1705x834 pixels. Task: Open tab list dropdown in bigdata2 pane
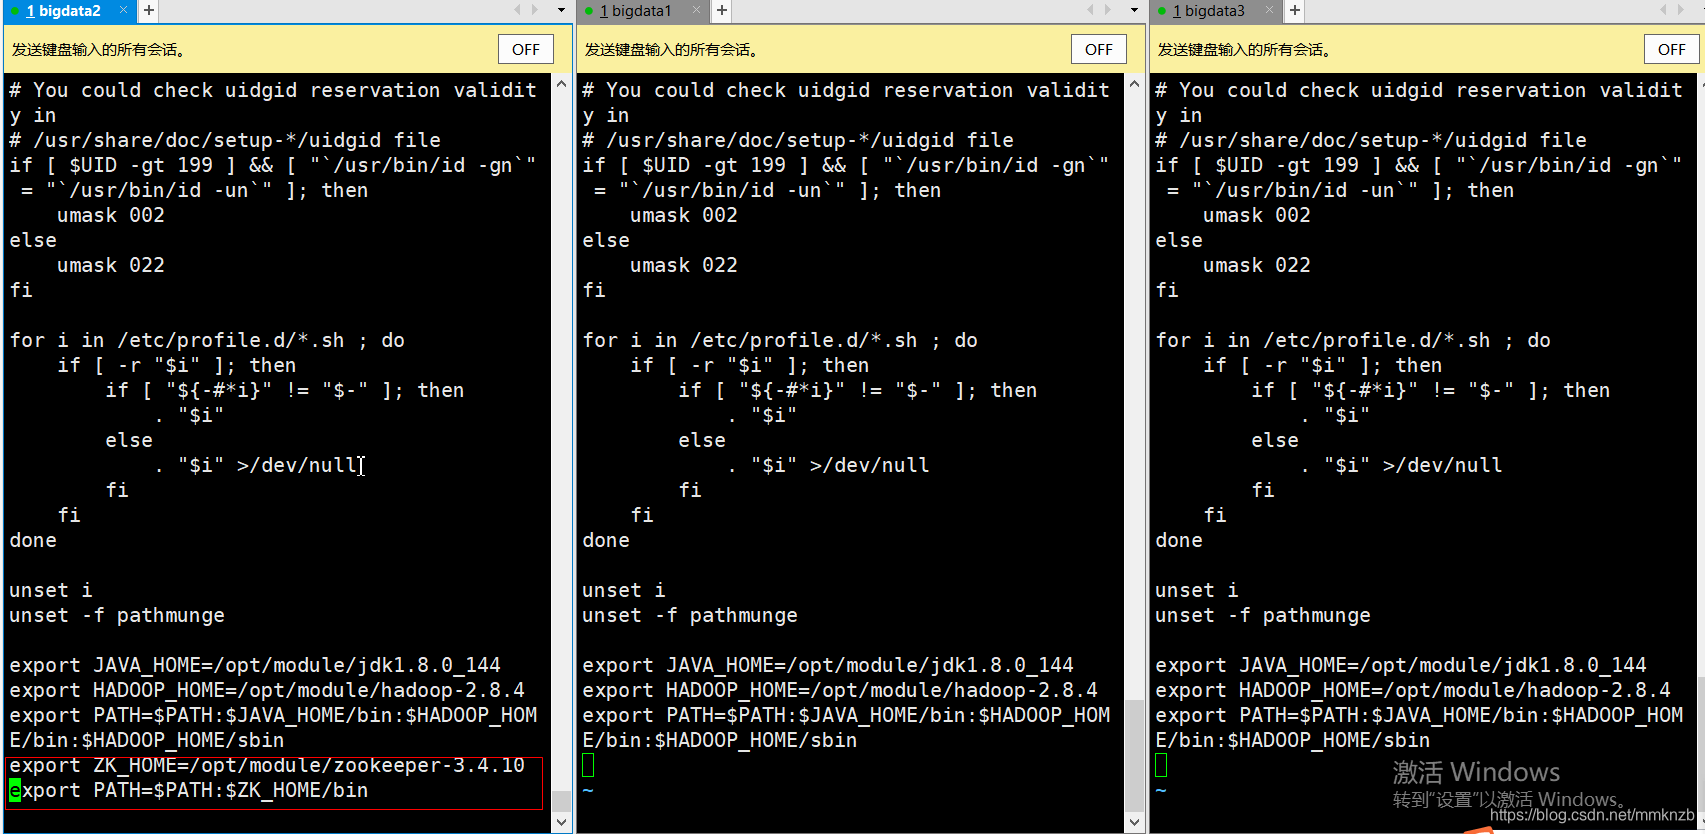pos(561,10)
